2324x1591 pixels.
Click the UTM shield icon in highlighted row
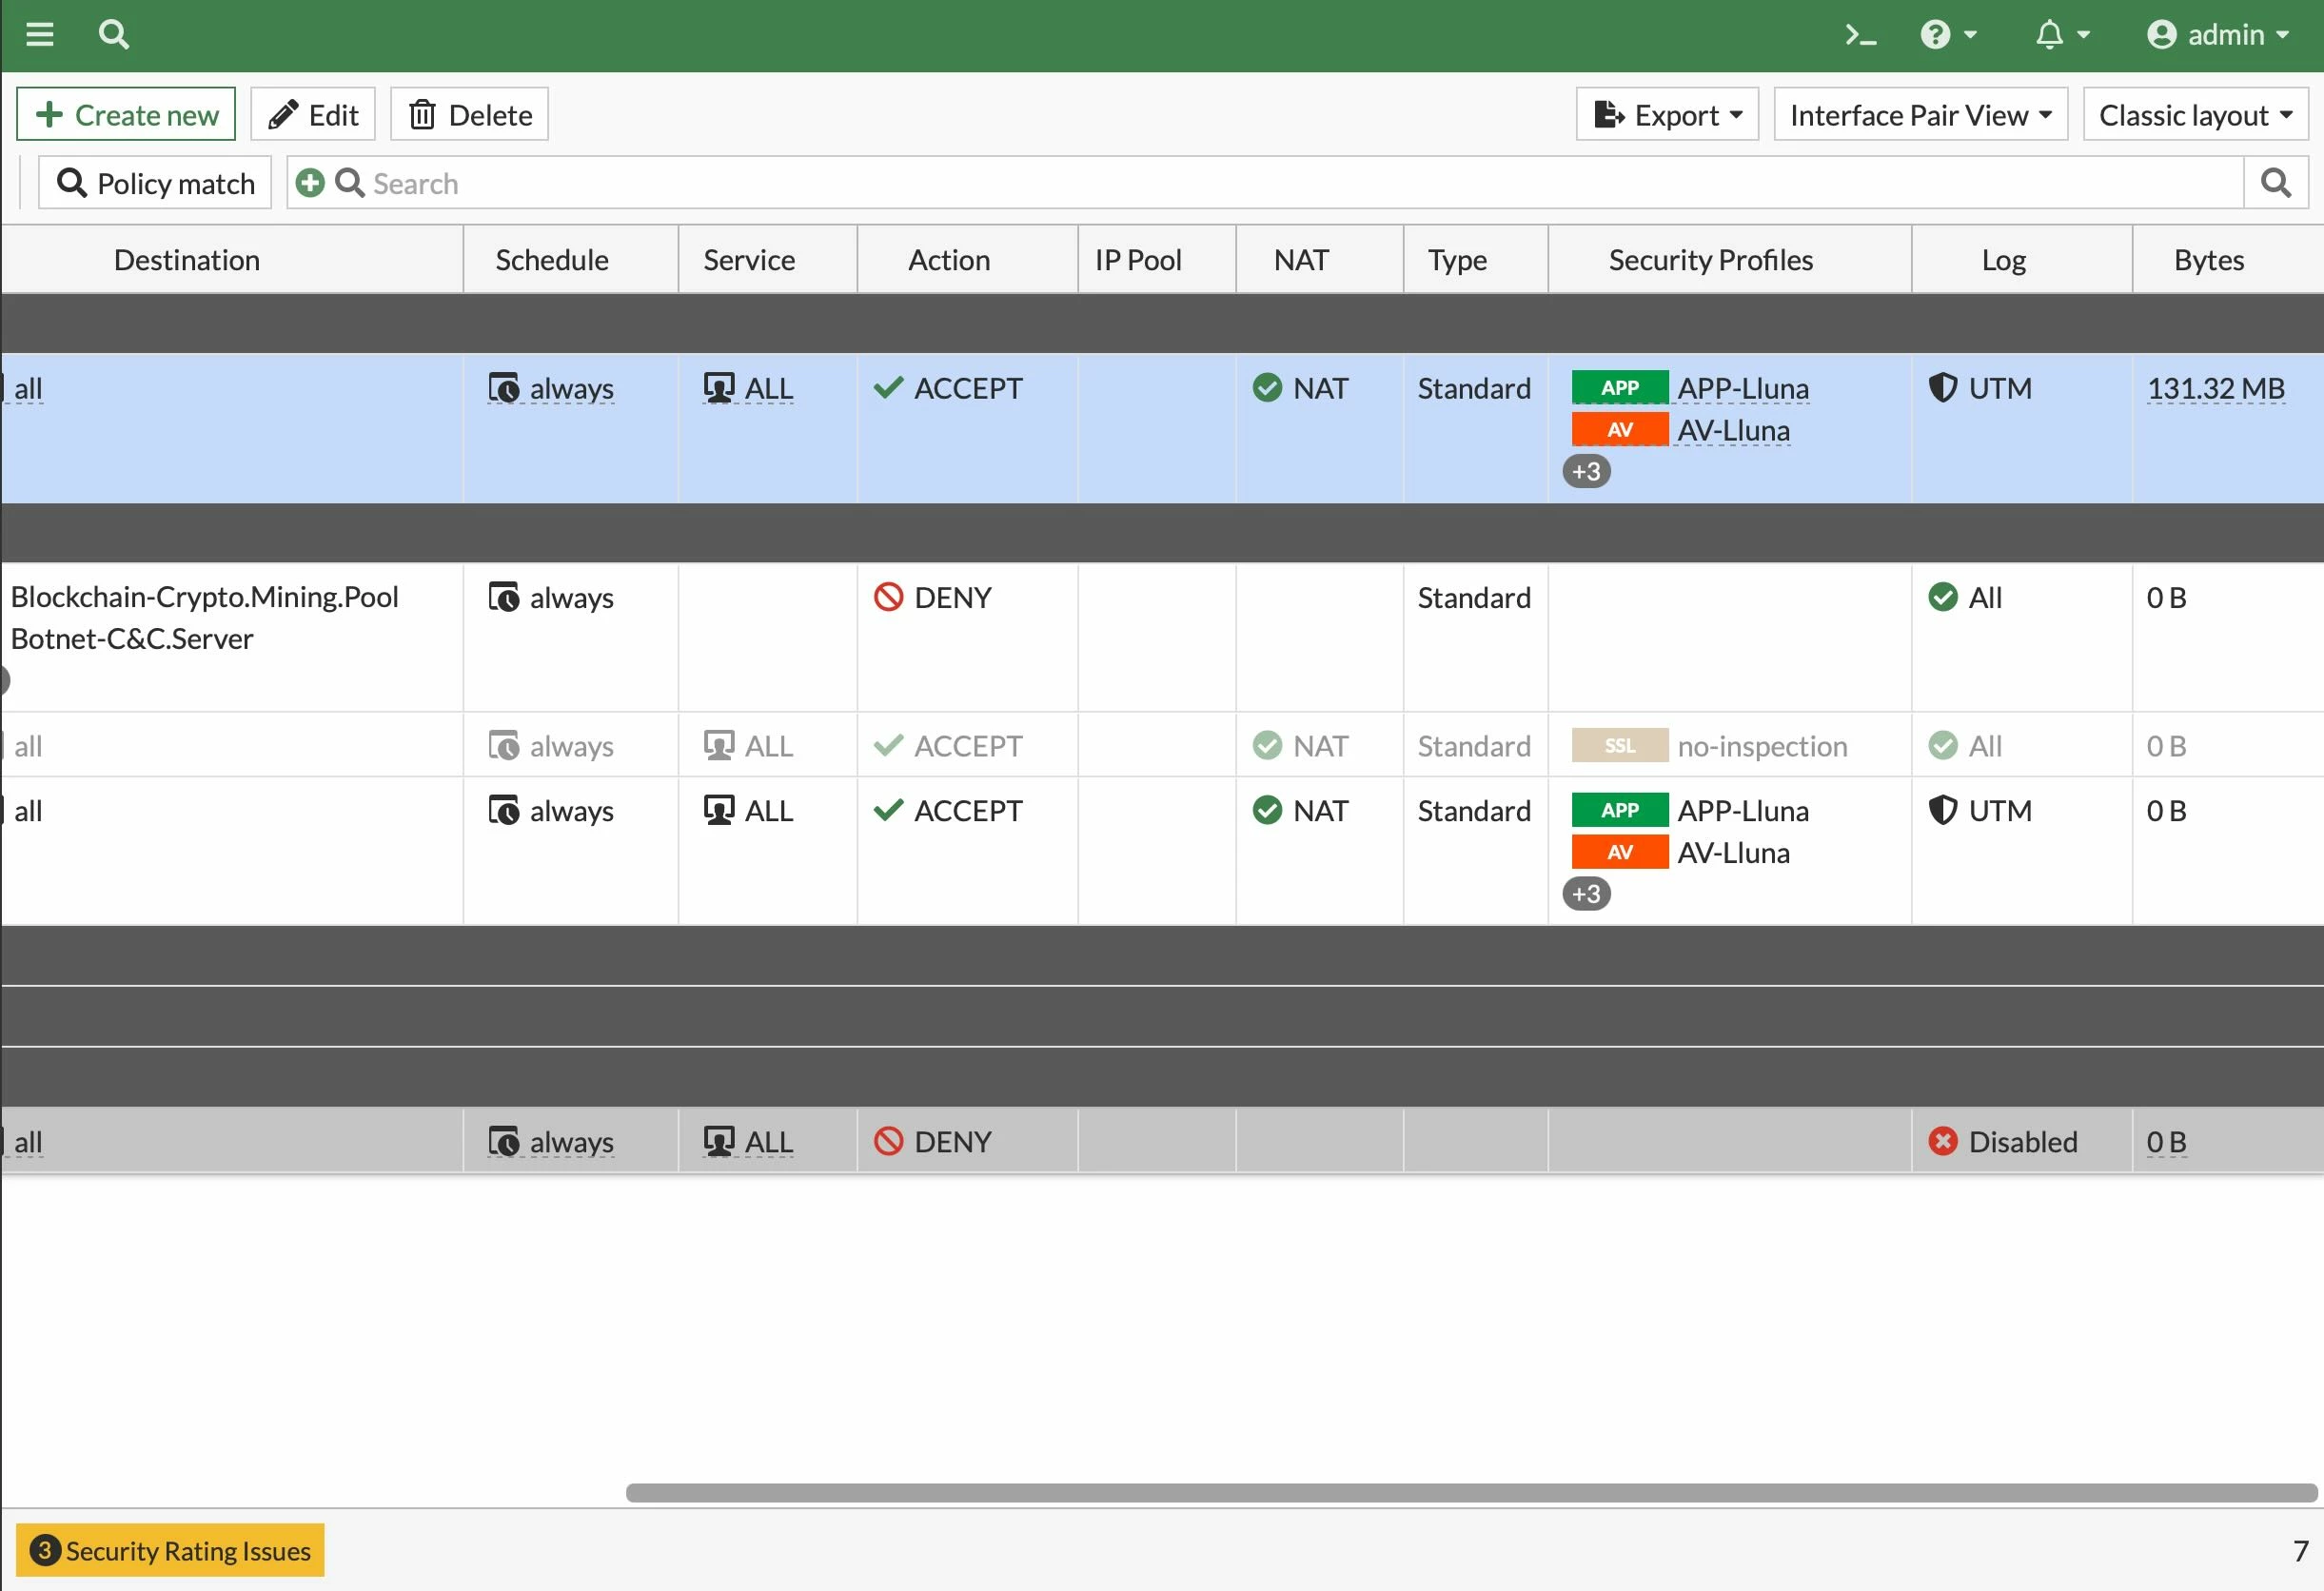[1942, 388]
